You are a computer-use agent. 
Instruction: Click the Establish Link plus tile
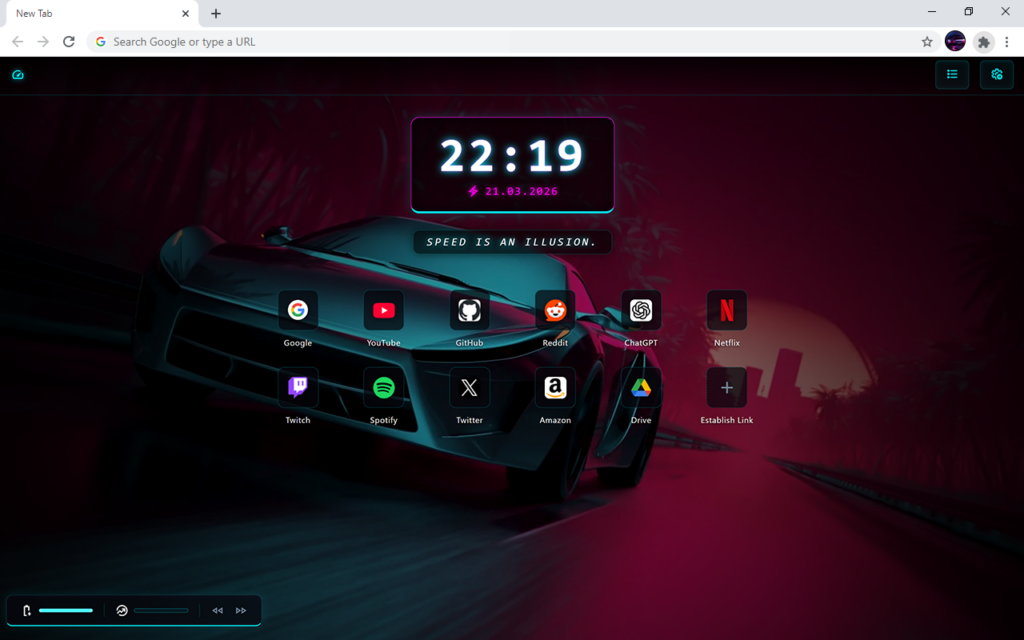point(727,388)
